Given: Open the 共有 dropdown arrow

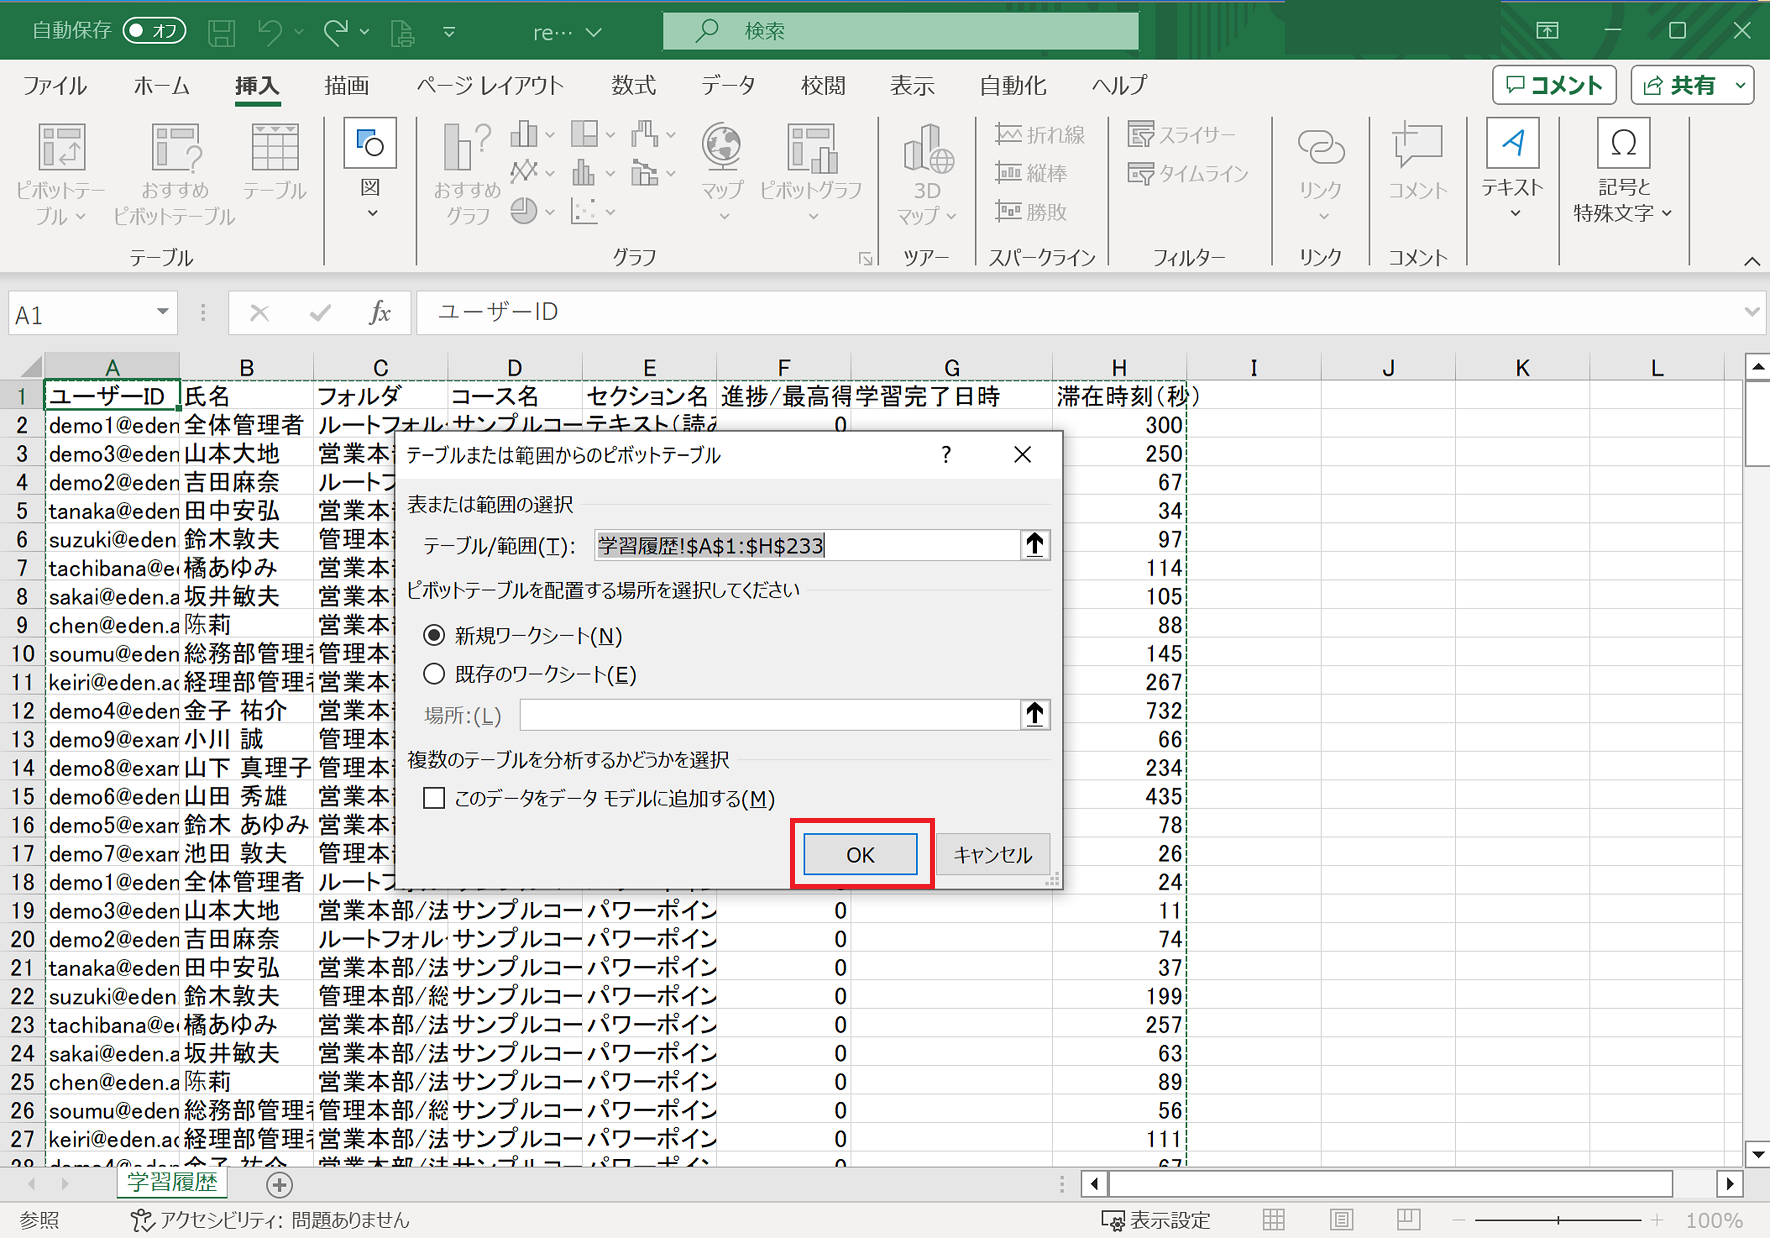Looking at the screenshot, I should point(1741,86).
